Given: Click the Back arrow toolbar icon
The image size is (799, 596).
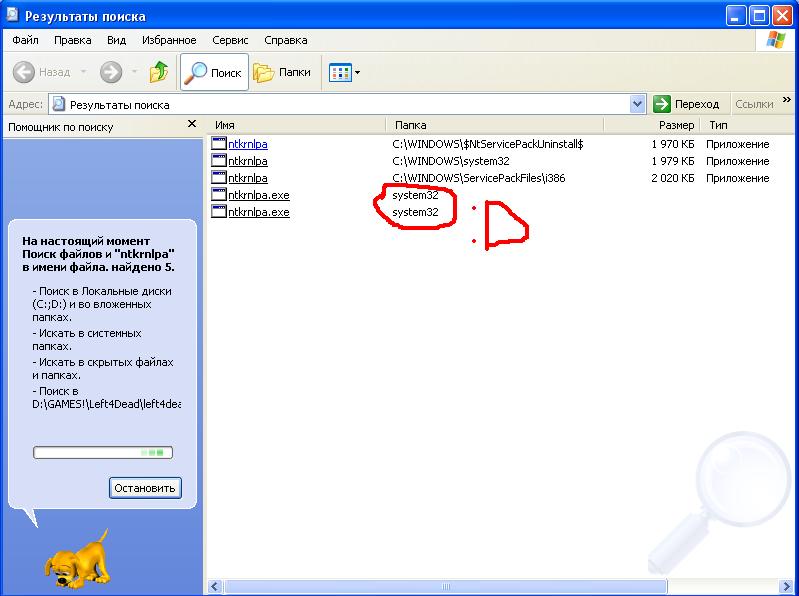Looking at the screenshot, I should [24, 72].
